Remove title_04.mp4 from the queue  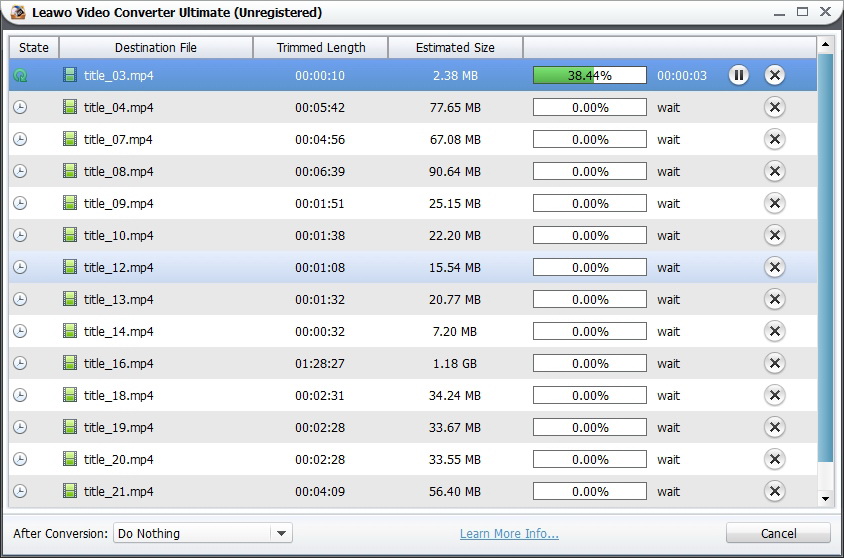point(774,108)
